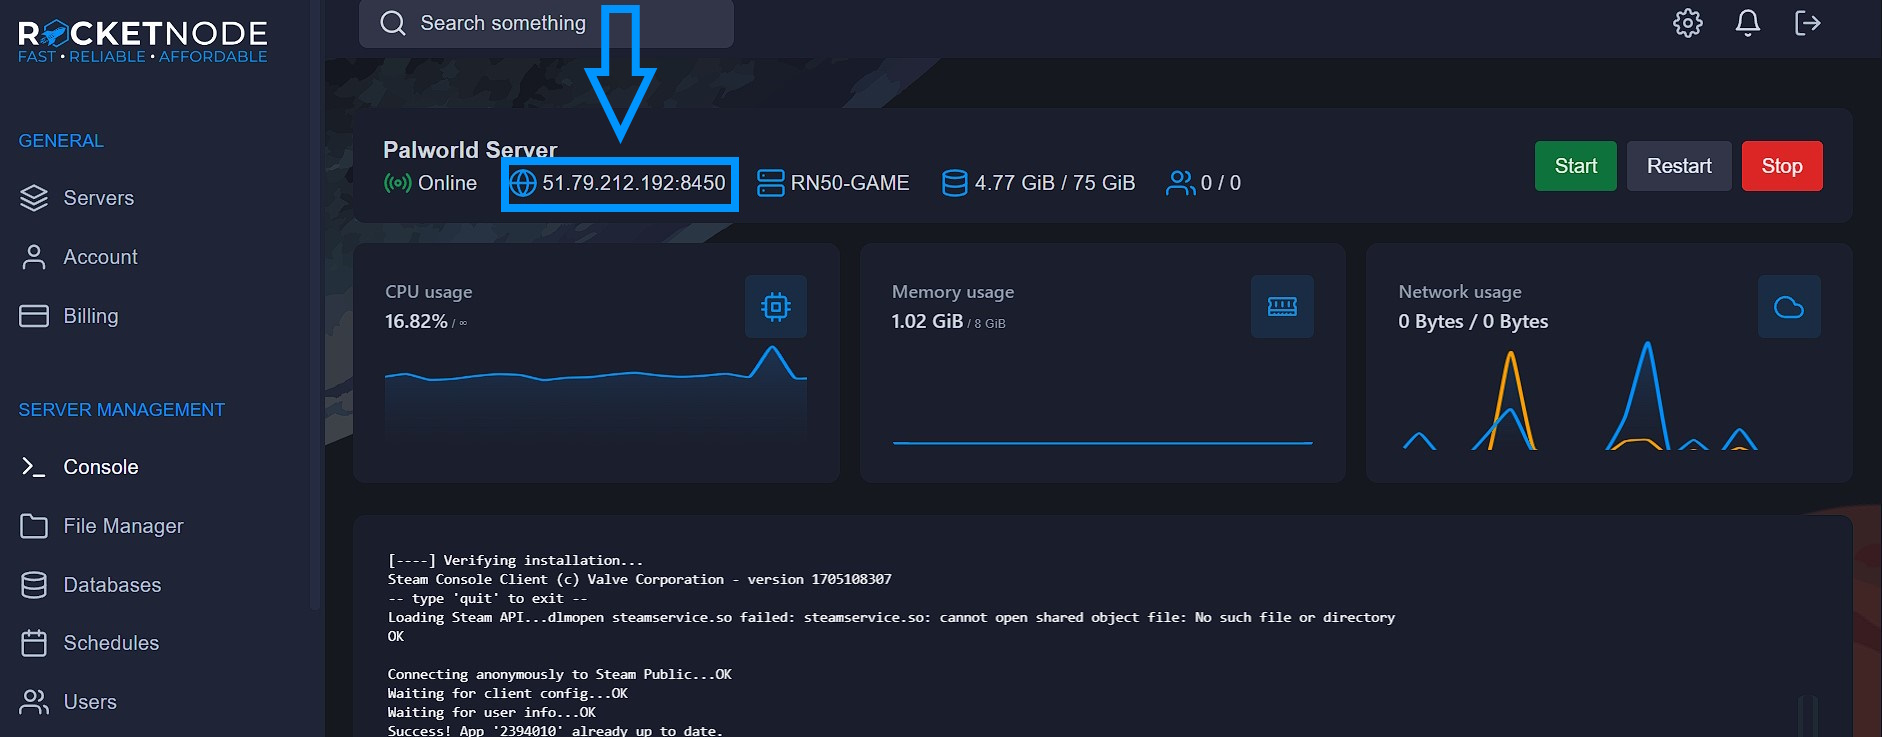Start the Palworld server

1576,166
